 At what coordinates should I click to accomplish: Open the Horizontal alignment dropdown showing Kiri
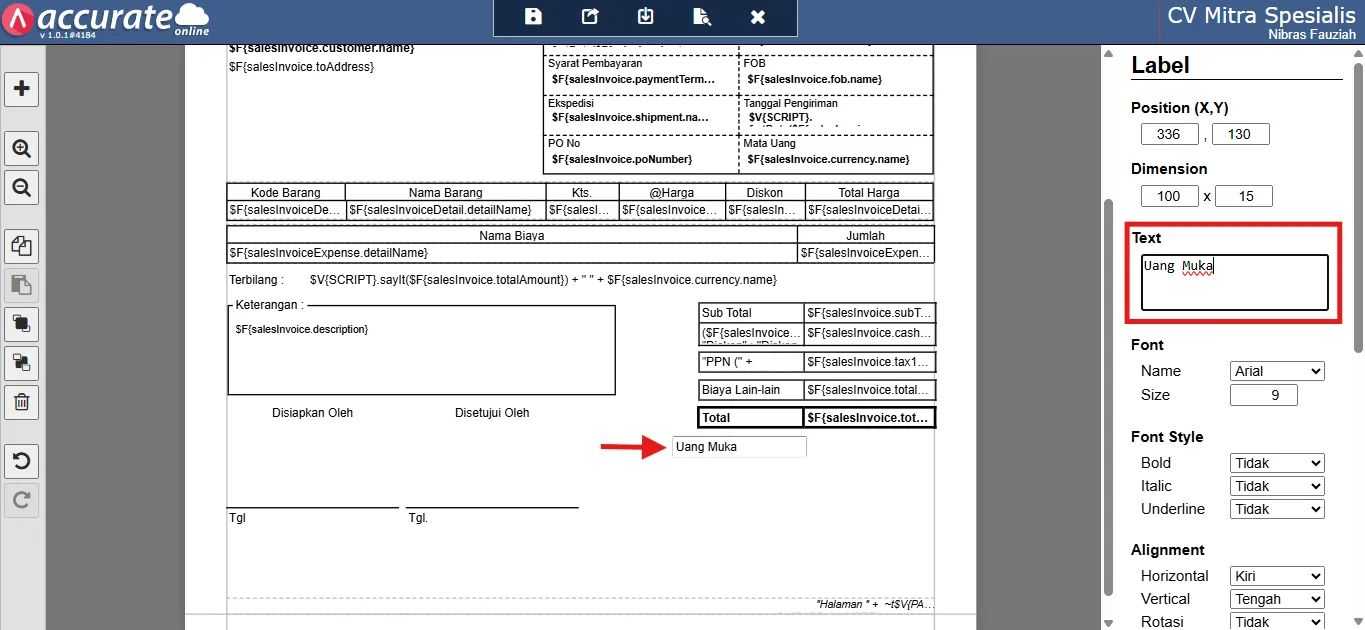click(x=1277, y=576)
